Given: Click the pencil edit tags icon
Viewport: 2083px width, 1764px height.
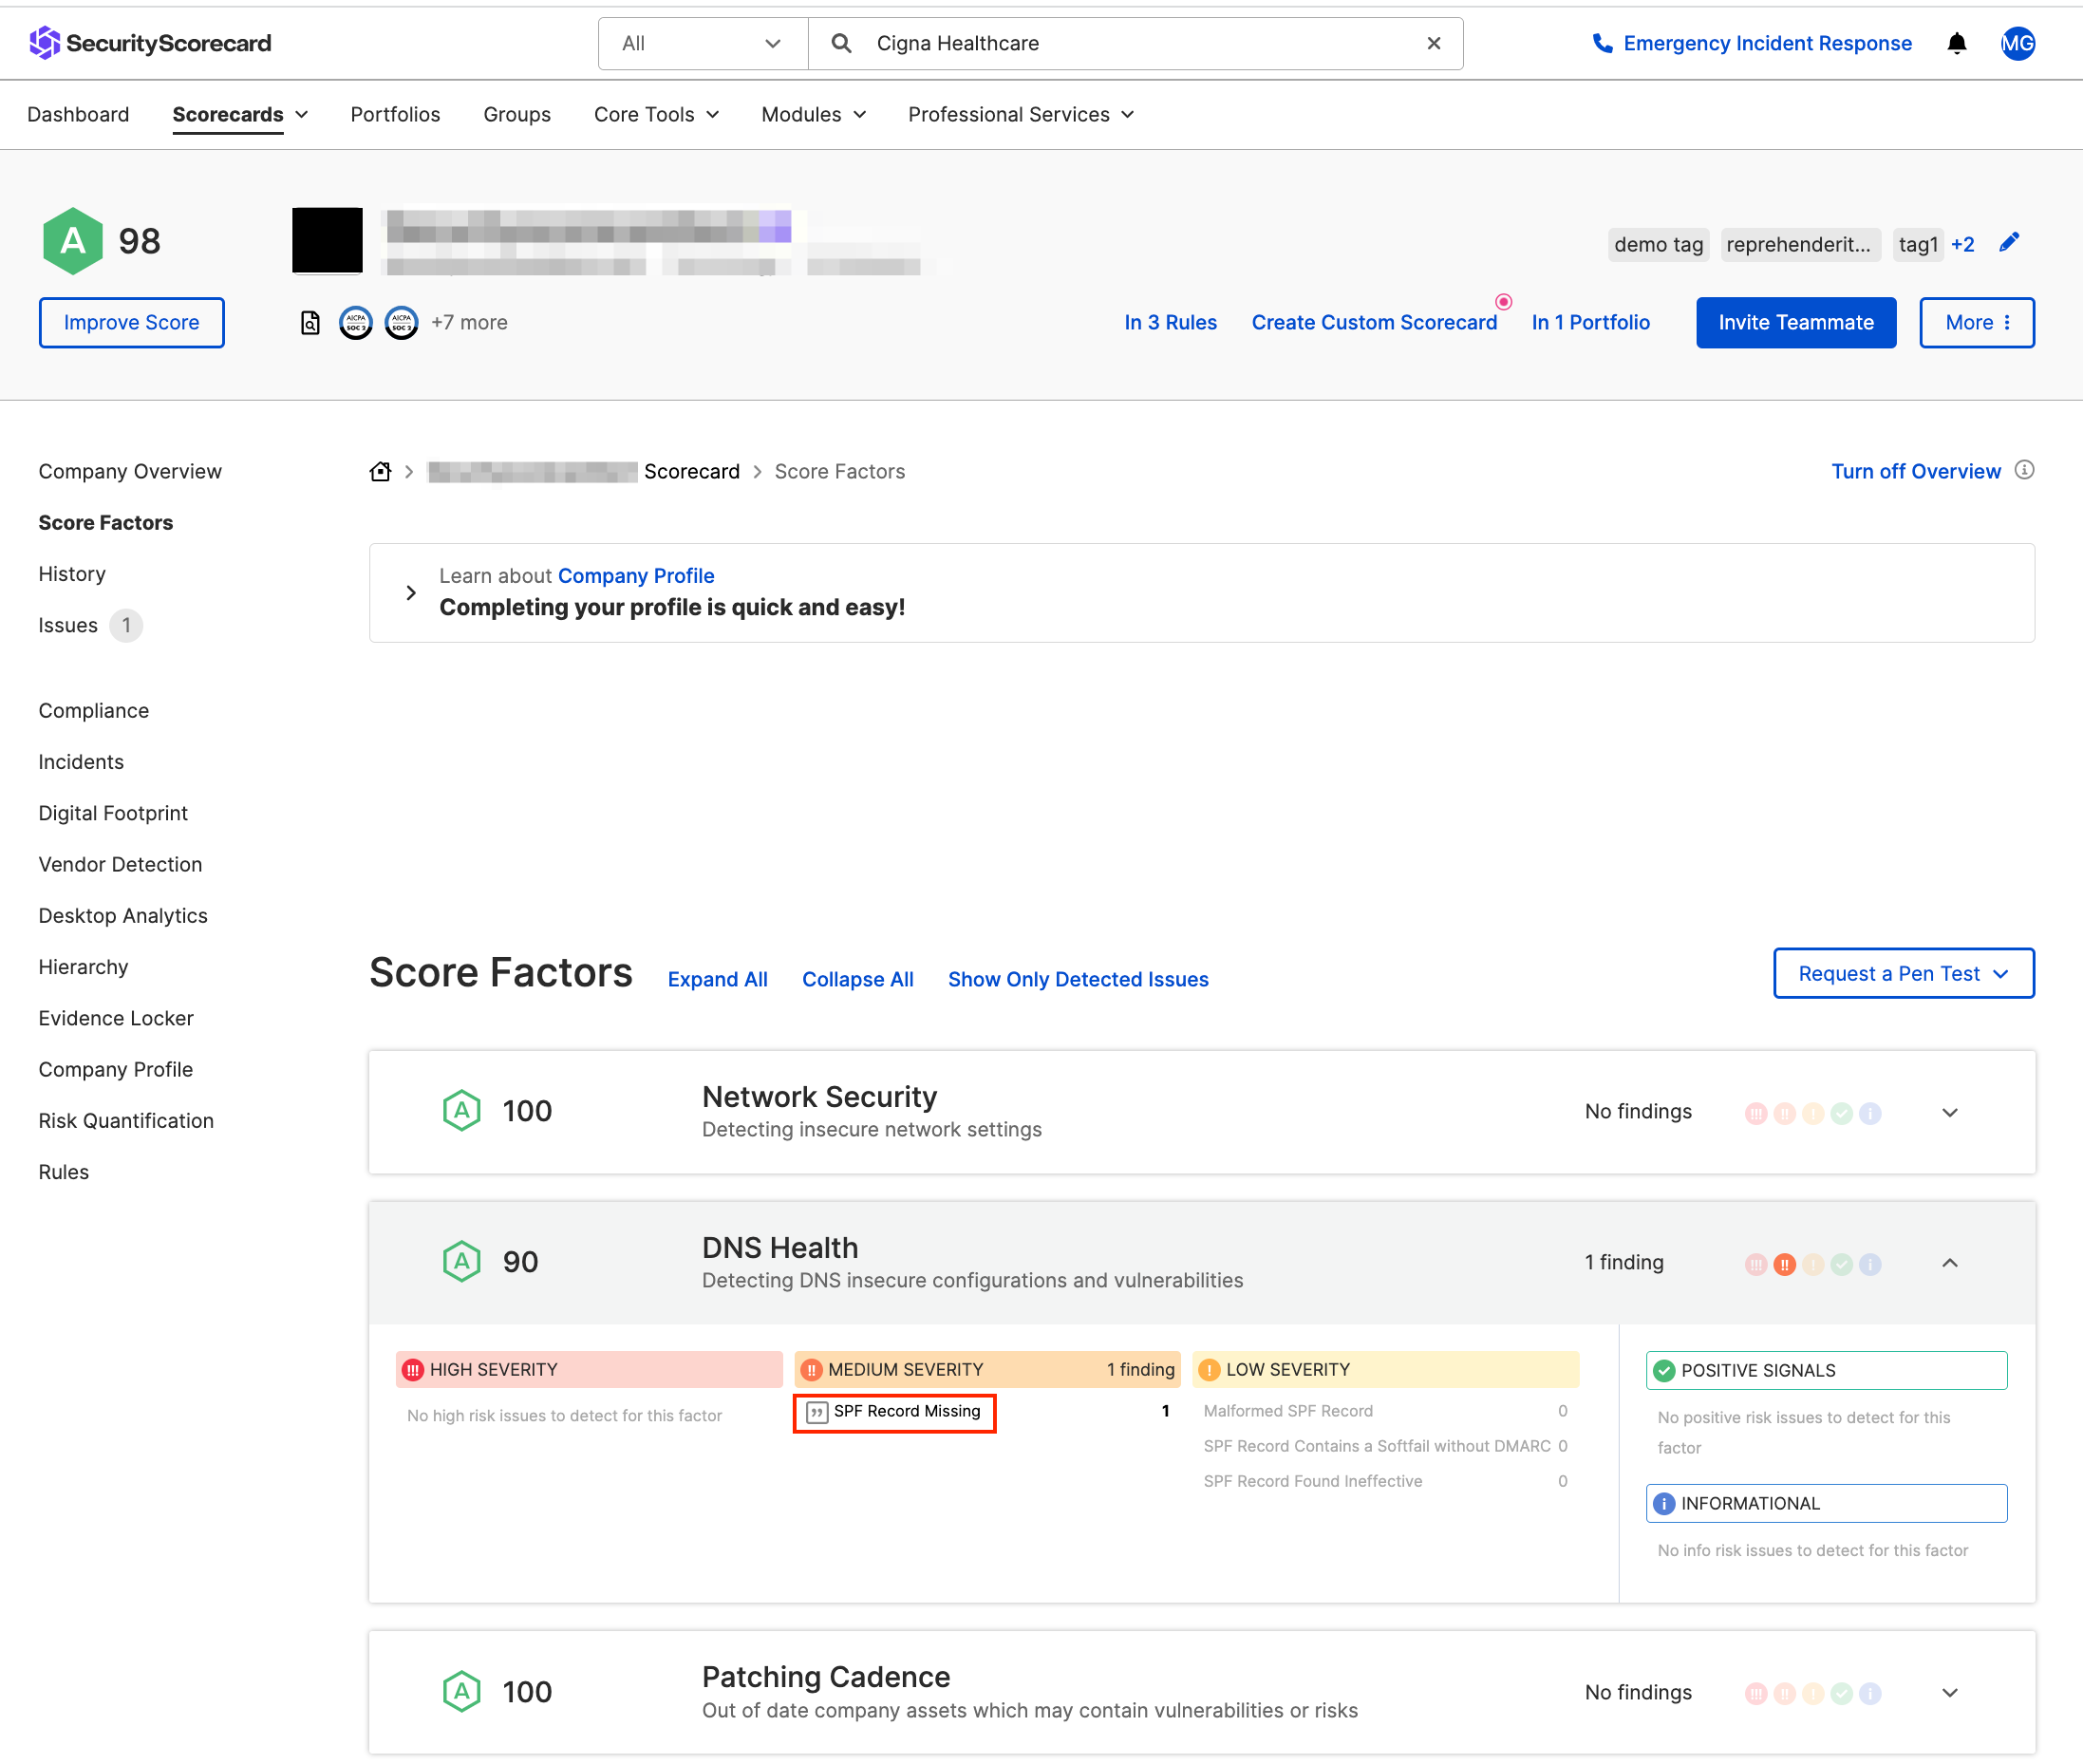Looking at the screenshot, I should tap(2008, 243).
